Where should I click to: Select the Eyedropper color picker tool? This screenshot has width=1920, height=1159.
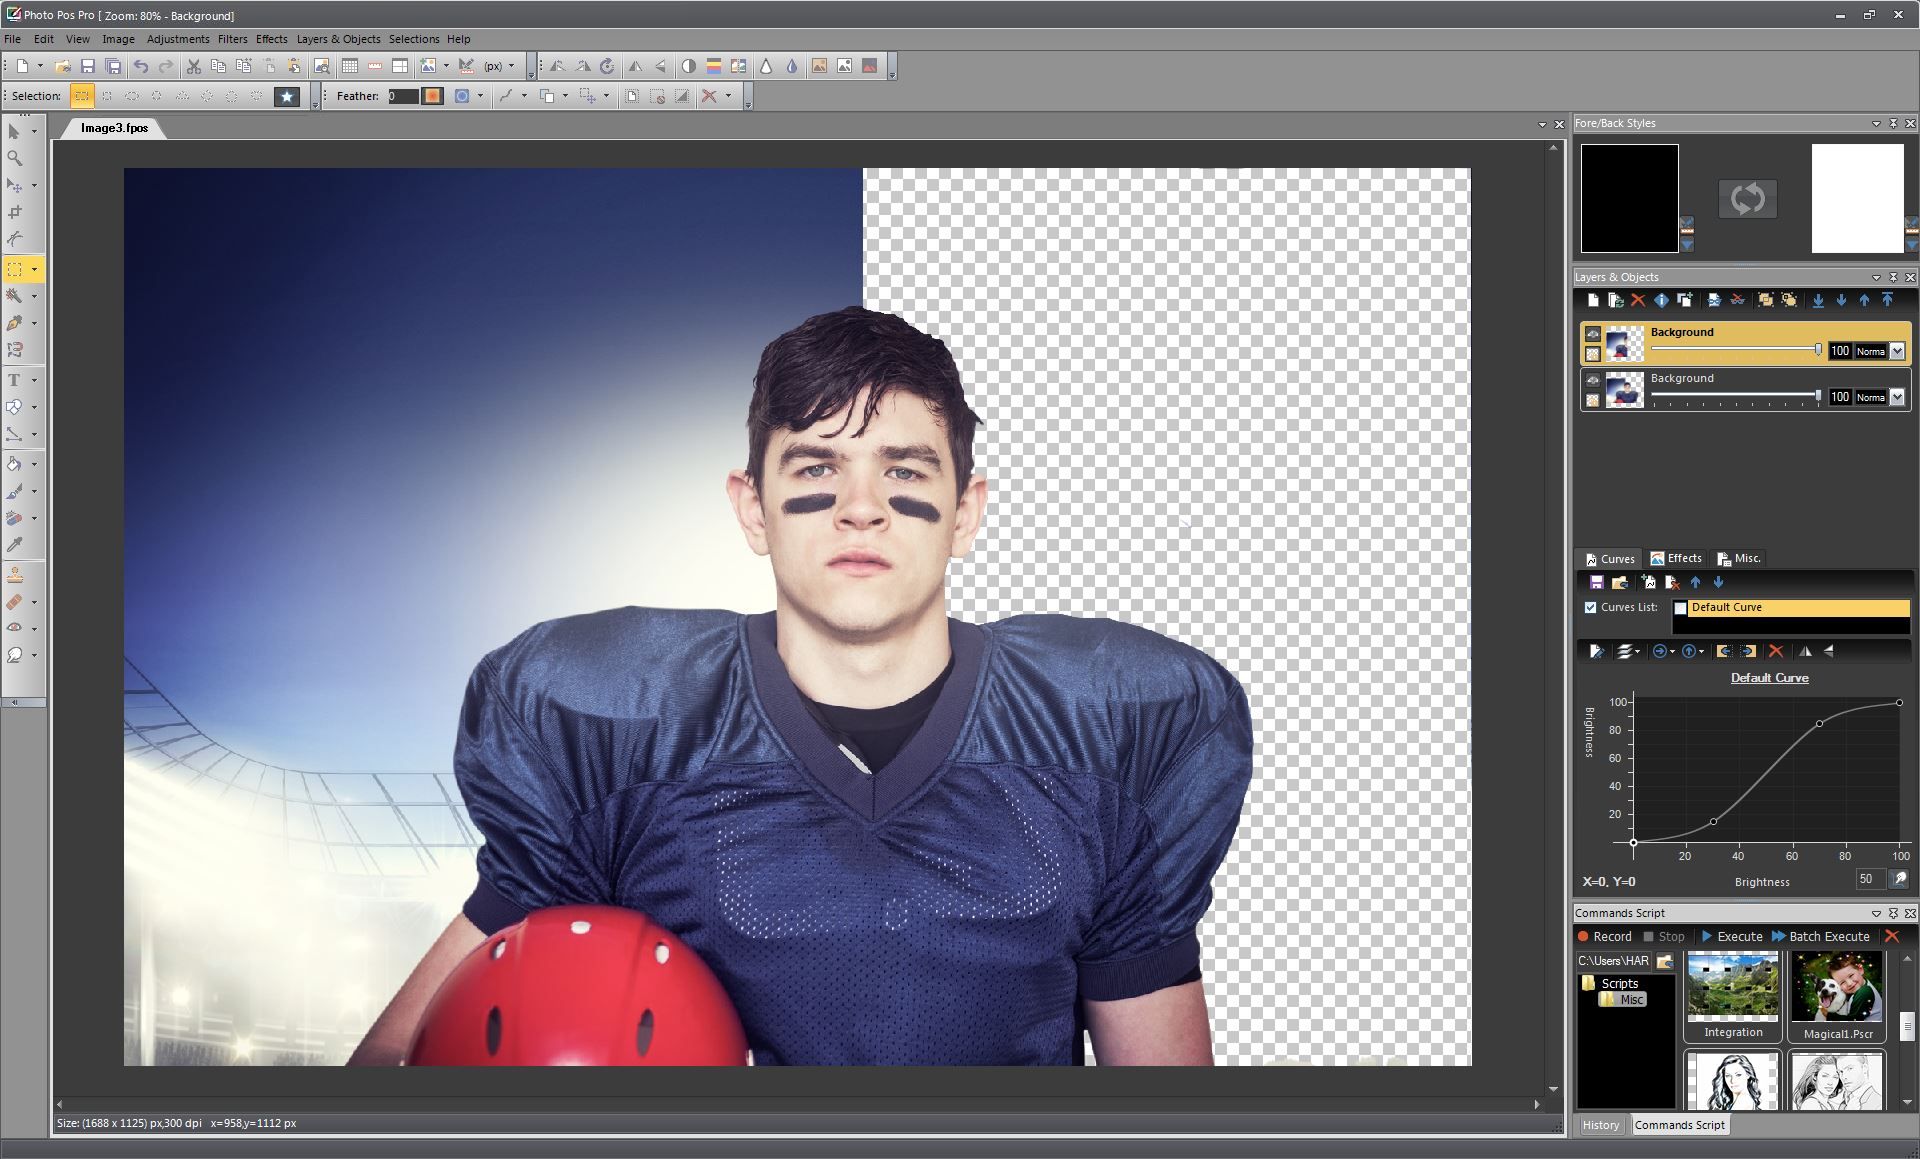tap(15, 545)
